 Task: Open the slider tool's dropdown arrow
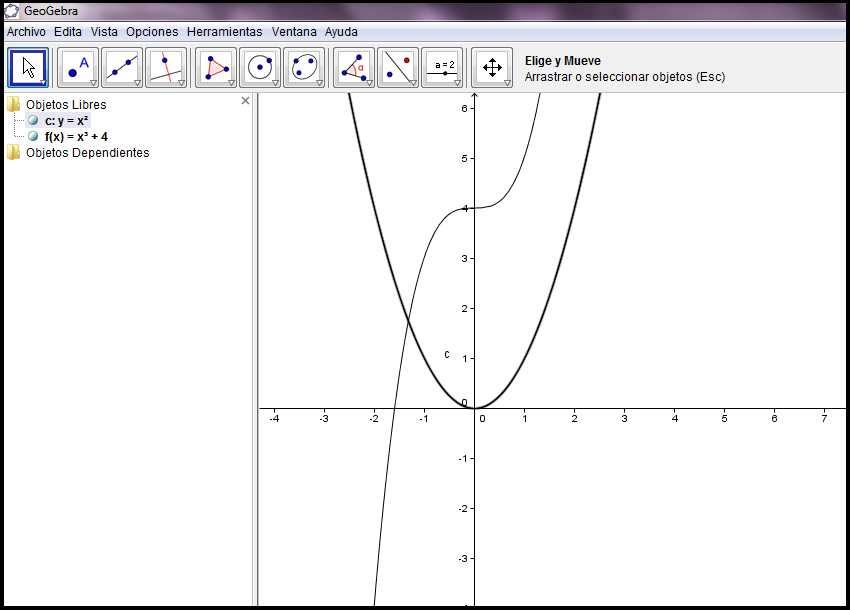[x=459, y=84]
